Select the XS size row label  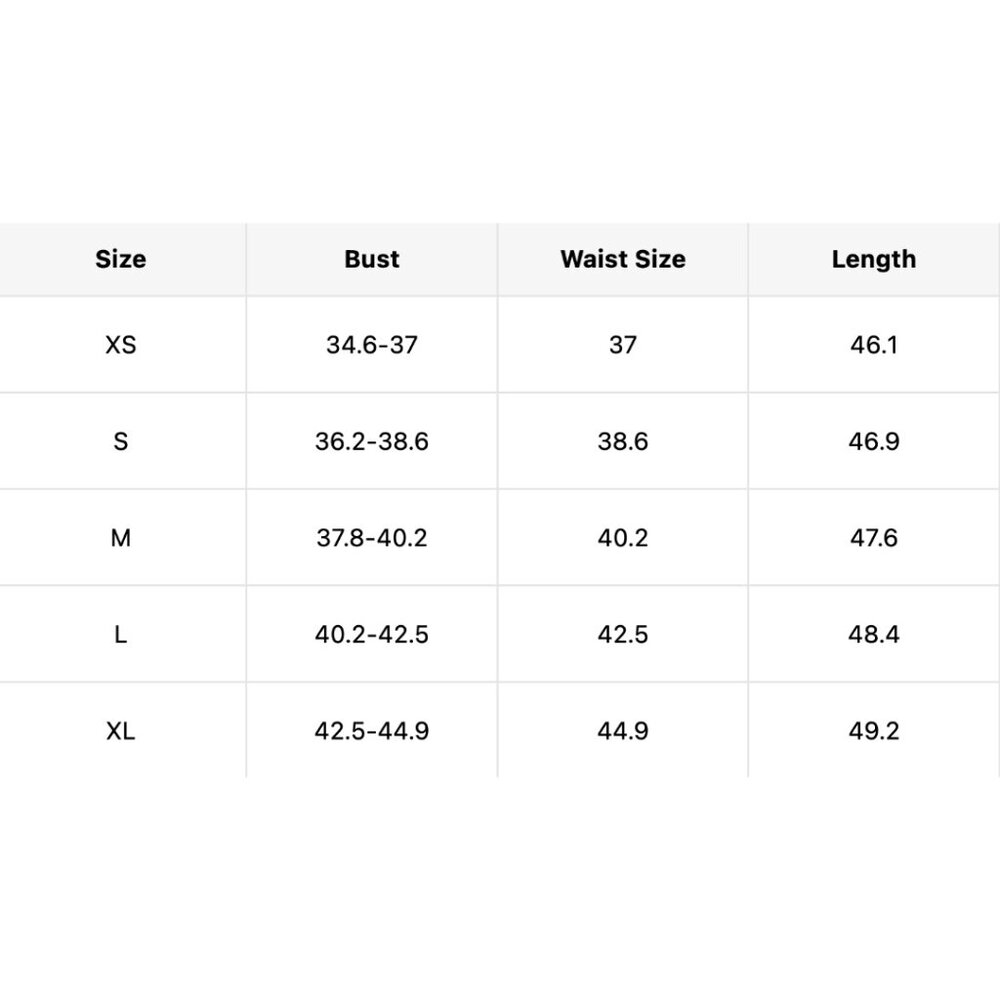(121, 345)
